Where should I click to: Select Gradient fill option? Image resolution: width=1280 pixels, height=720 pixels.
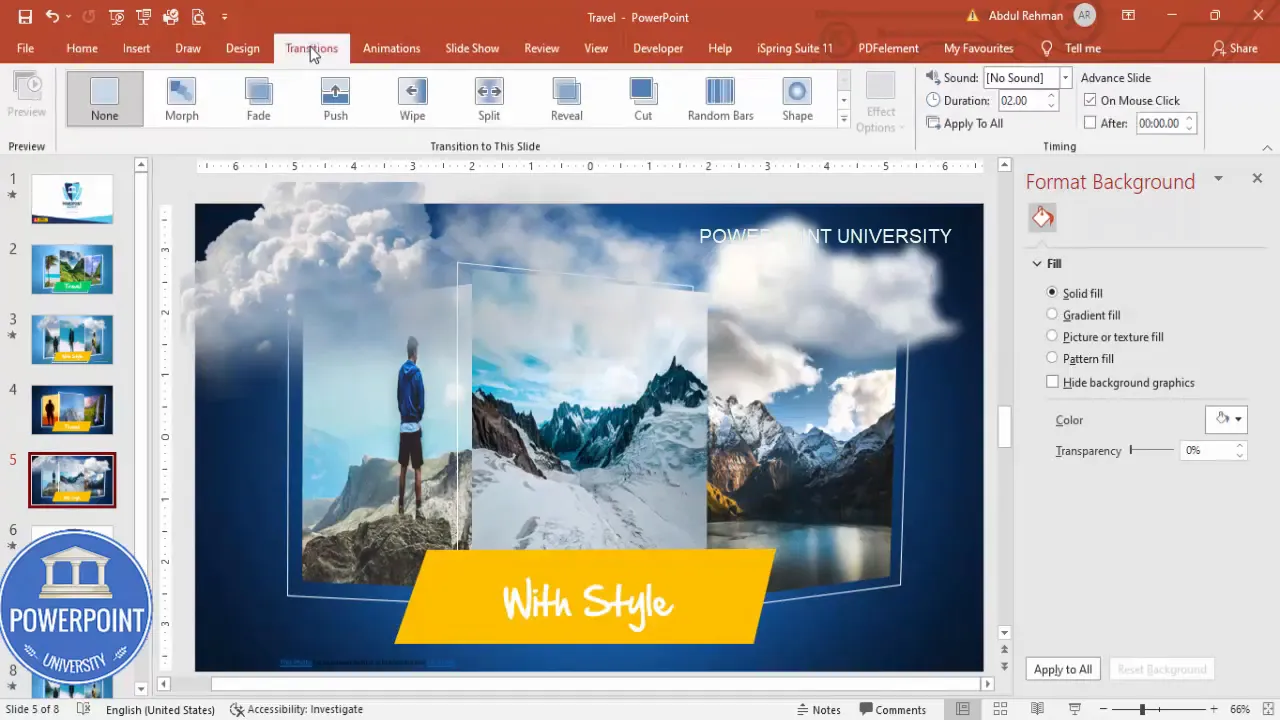(1052, 315)
